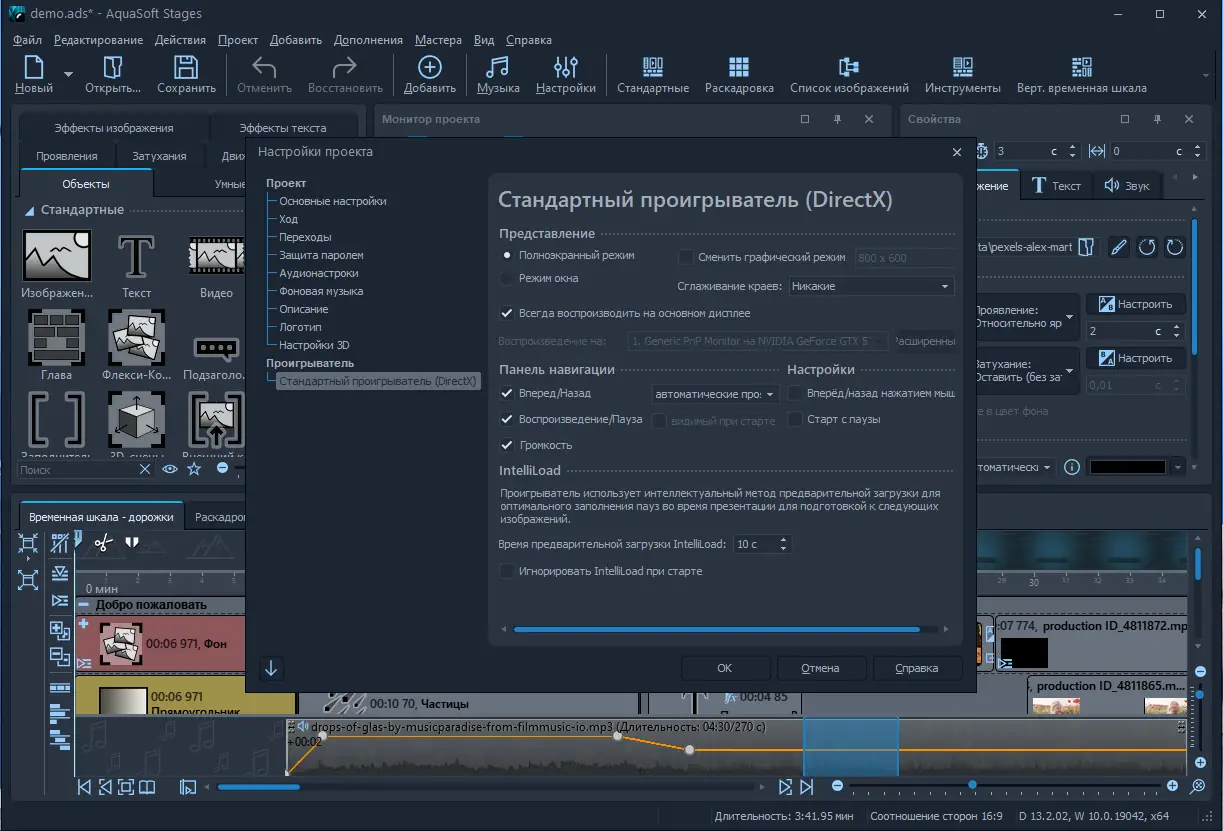Enable Ignore IntelliLoad at start checkbox
The image size is (1223, 831).
point(507,571)
